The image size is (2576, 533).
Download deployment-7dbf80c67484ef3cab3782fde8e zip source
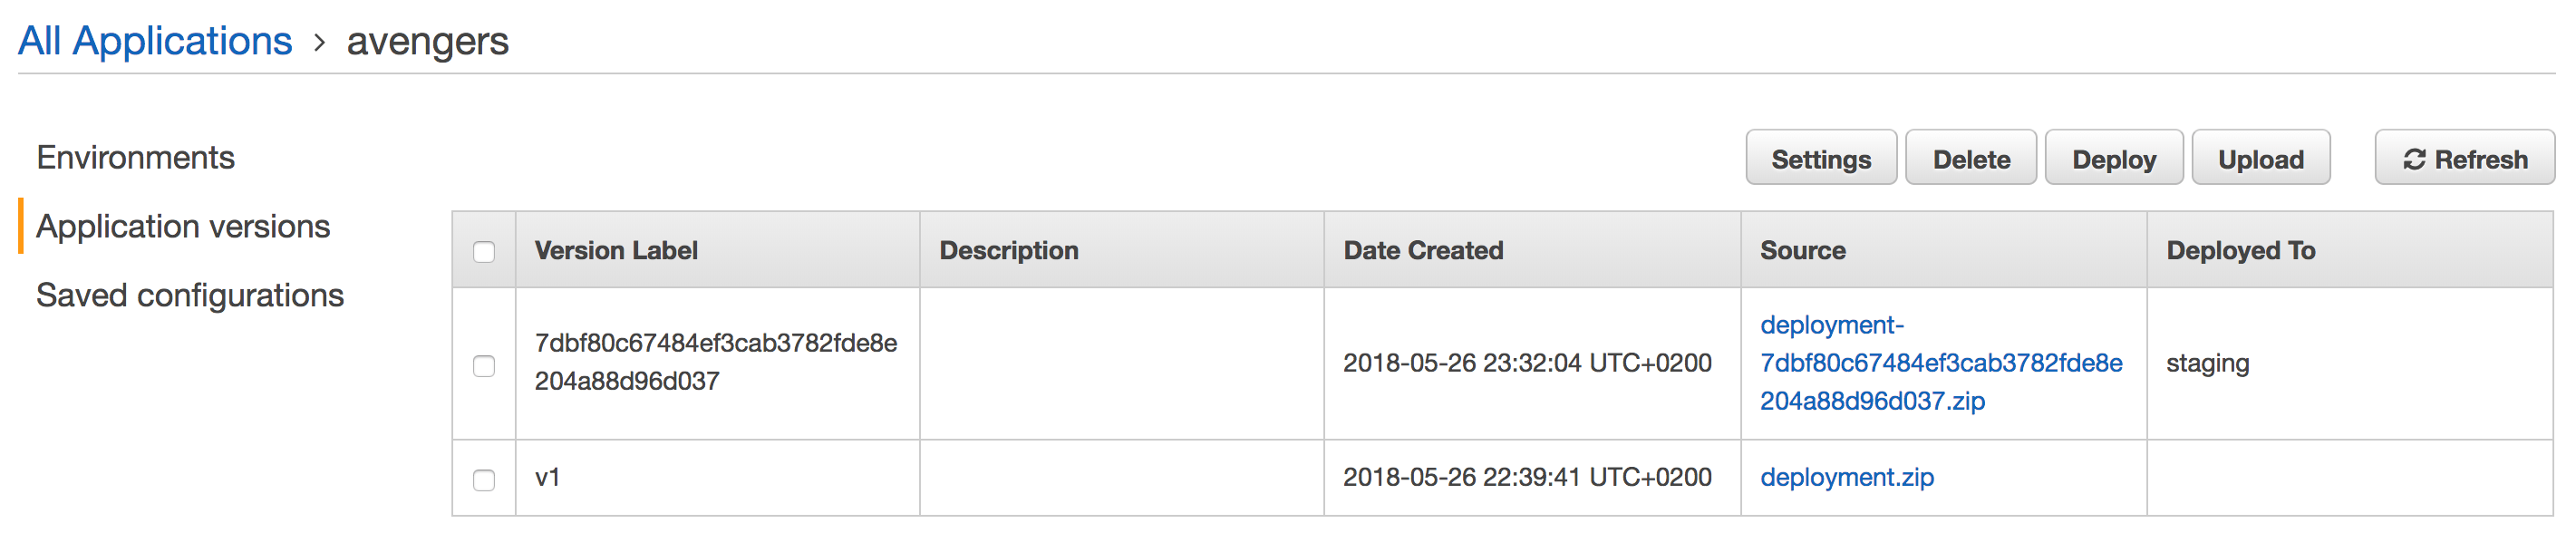click(x=1941, y=363)
